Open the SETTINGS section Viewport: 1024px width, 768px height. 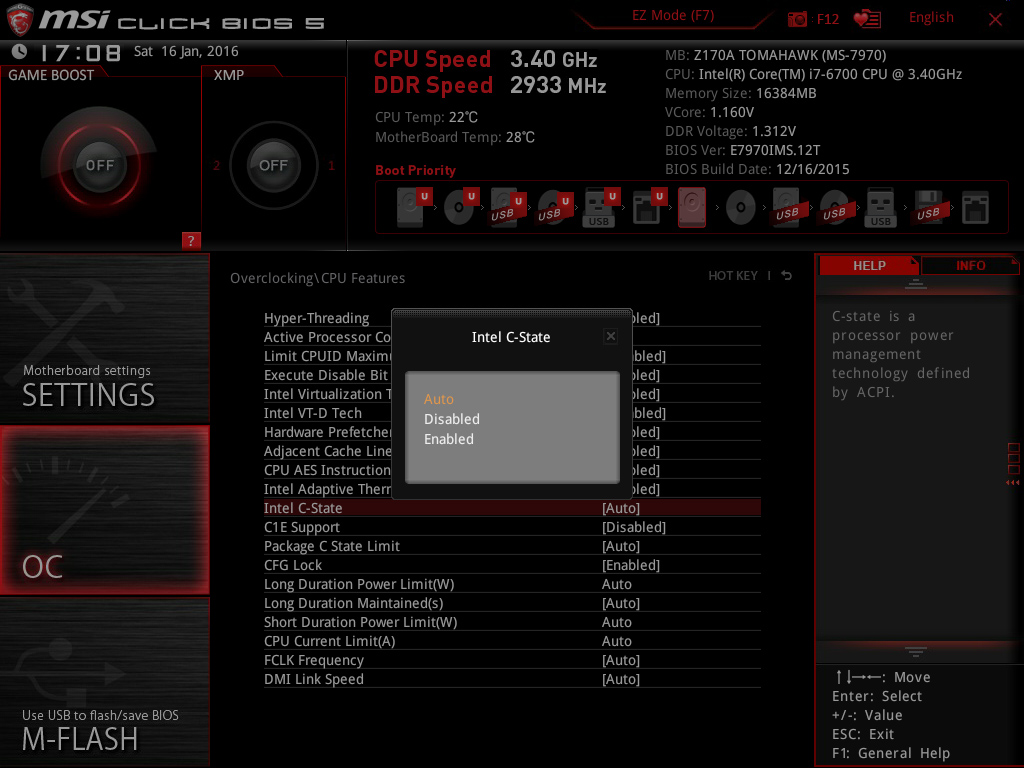(x=104, y=339)
